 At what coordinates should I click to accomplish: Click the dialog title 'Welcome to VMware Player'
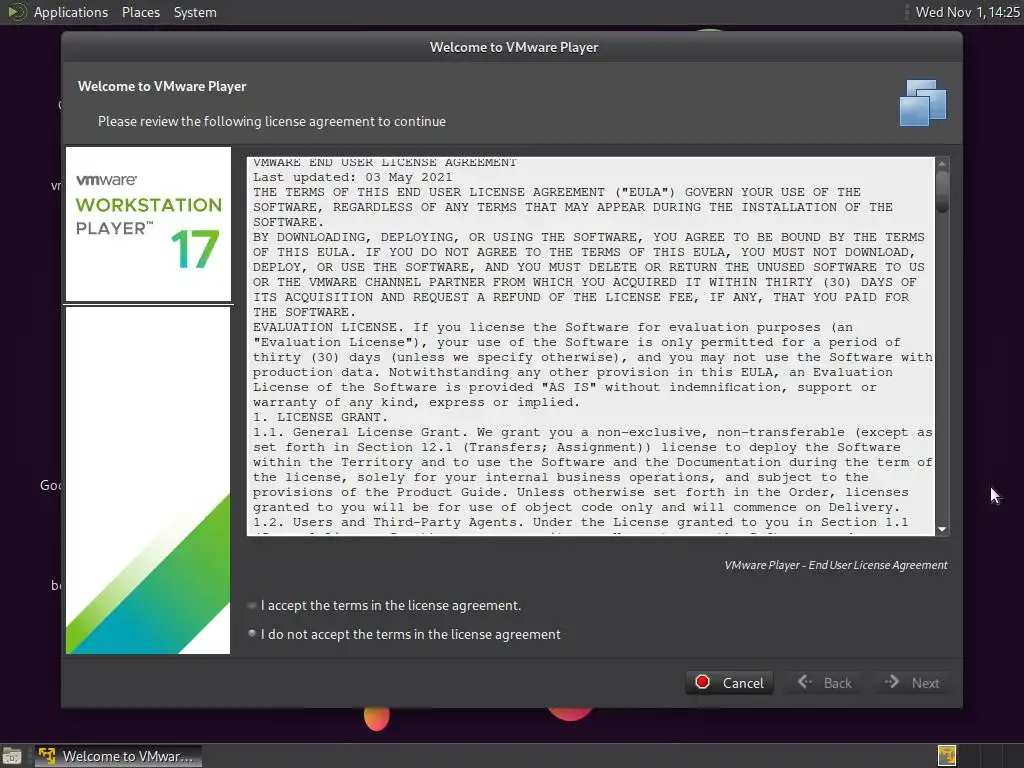pyautogui.click(x=513, y=47)
